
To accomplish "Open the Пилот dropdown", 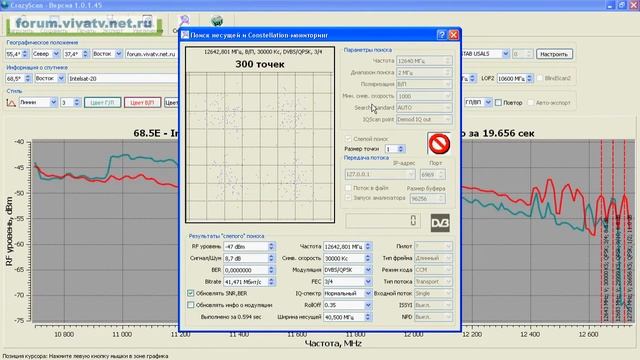I will [448, 247].
